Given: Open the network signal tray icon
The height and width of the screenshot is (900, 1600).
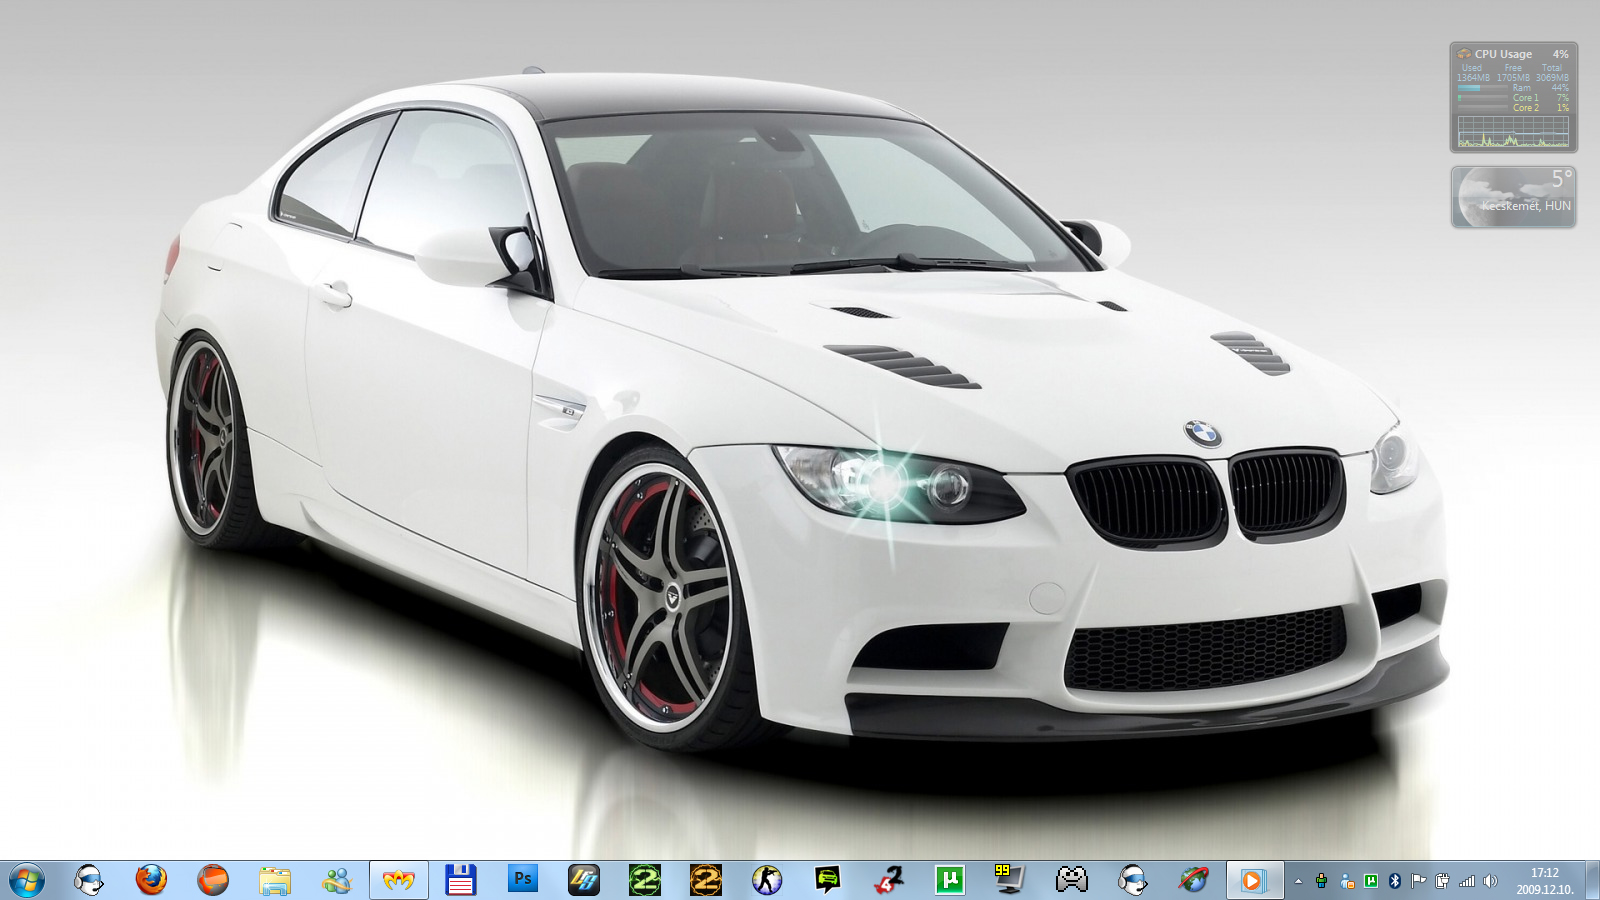Looking at the screenshot, I should pyautogui.click(x=1467, y=881).
